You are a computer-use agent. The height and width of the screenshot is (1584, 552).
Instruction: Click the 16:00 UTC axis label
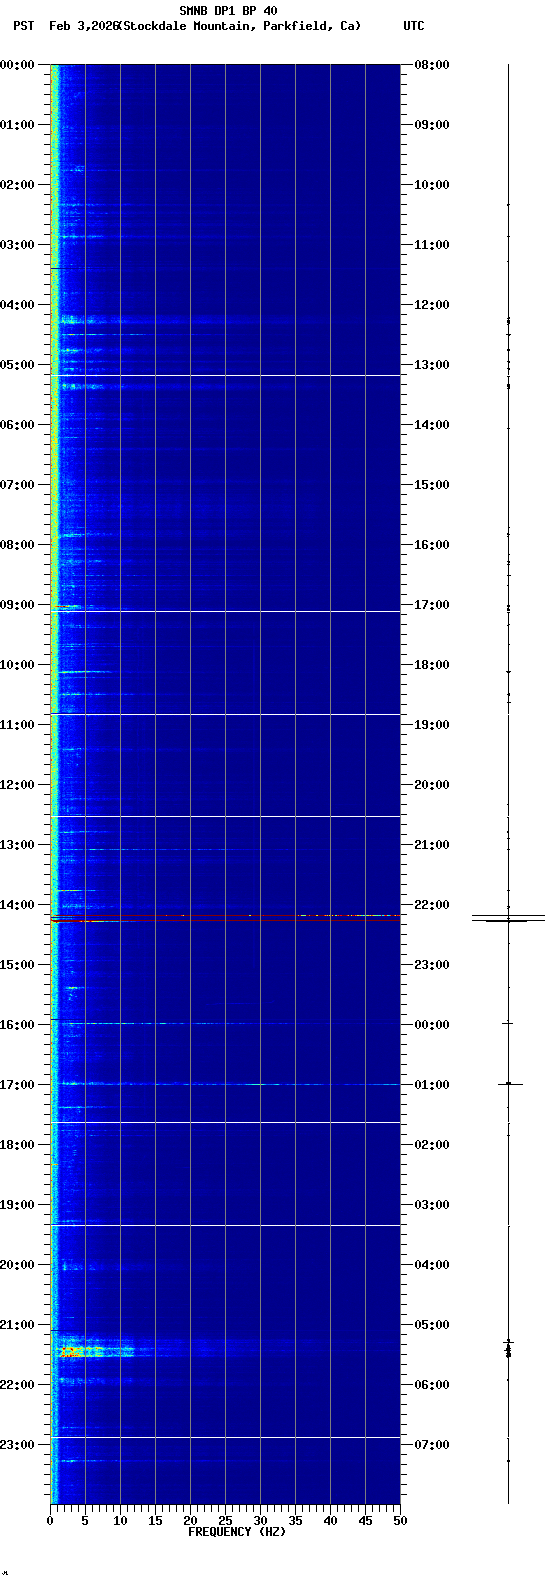click(432, 545)
